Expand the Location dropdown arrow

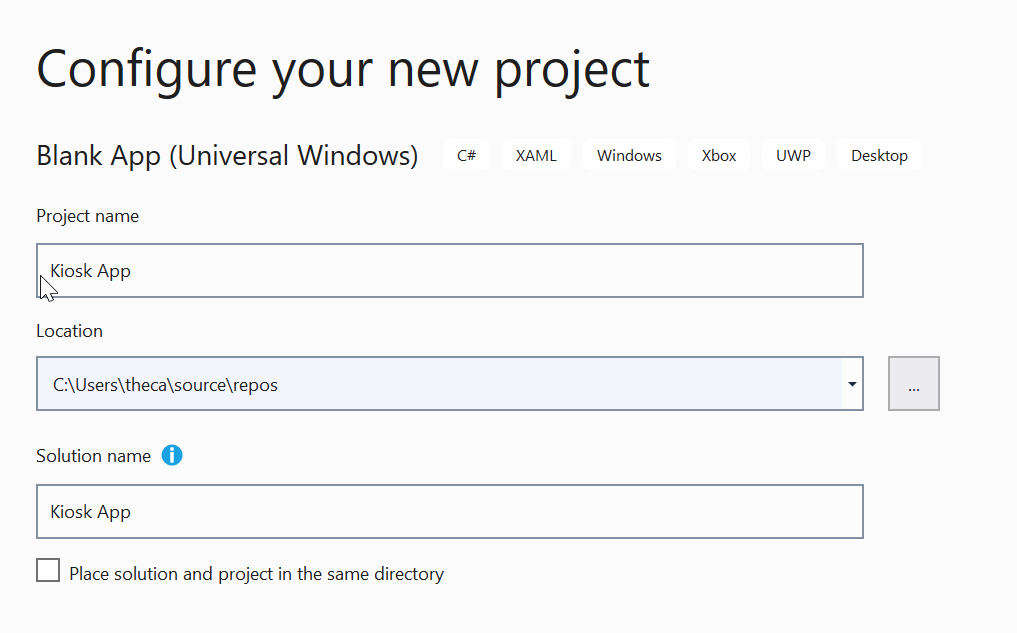point(851,384)
